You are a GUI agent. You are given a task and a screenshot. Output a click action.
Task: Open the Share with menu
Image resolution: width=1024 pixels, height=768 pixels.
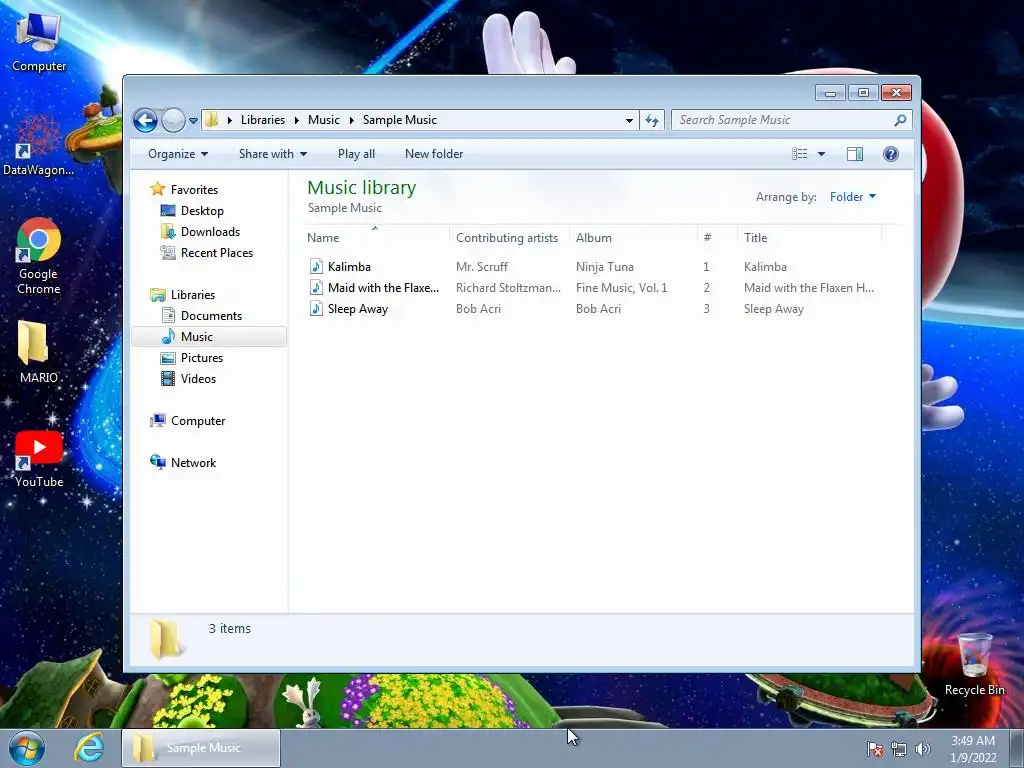(273, 154)
